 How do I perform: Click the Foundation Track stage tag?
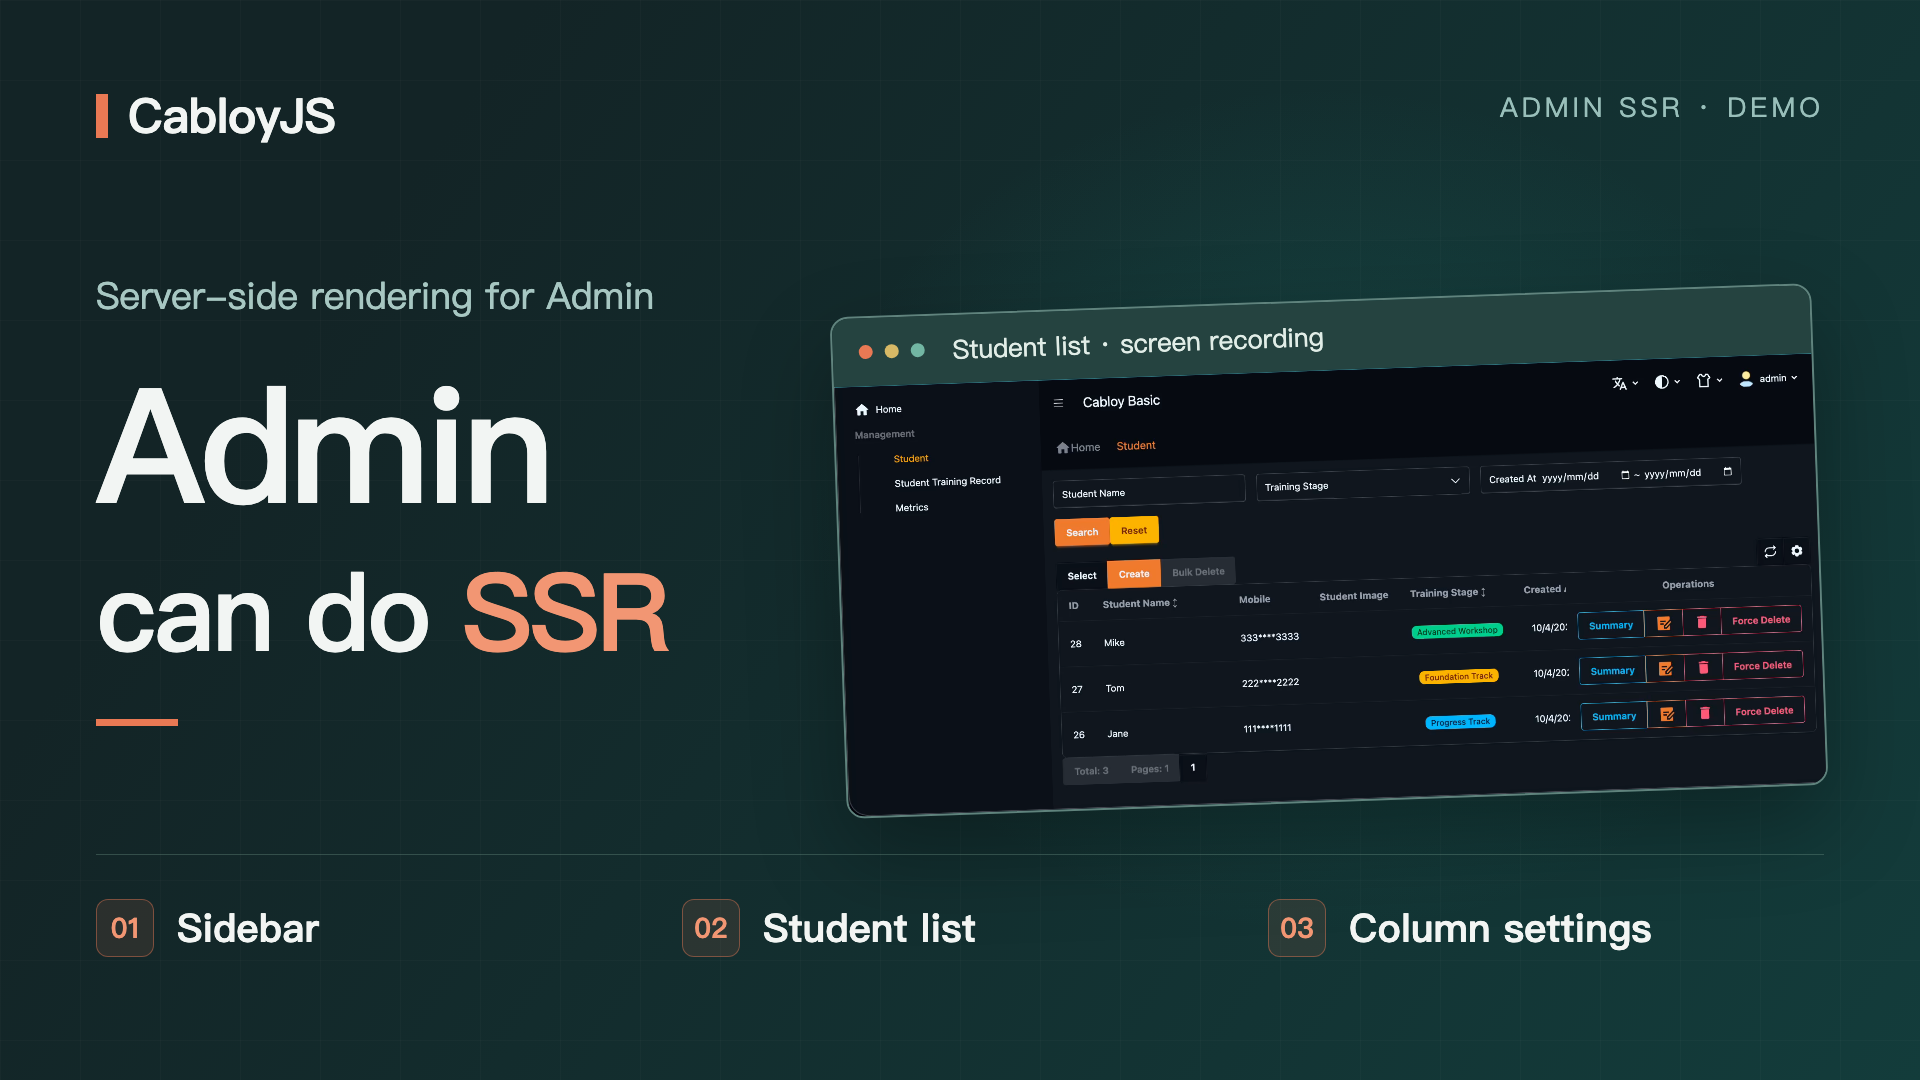tap(1459, 677)
